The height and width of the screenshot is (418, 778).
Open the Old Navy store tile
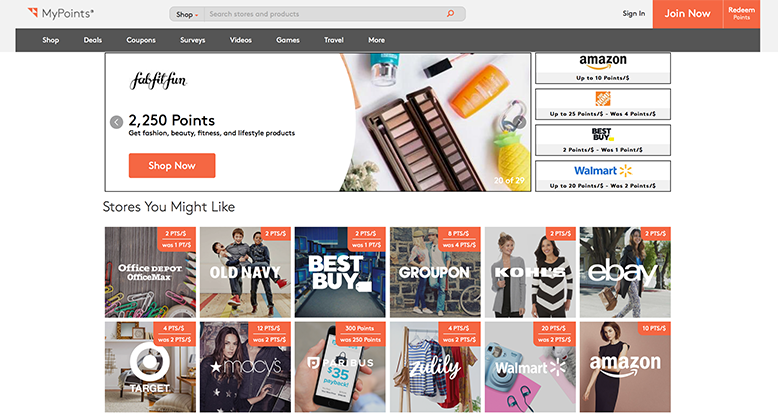coord(245,272)
